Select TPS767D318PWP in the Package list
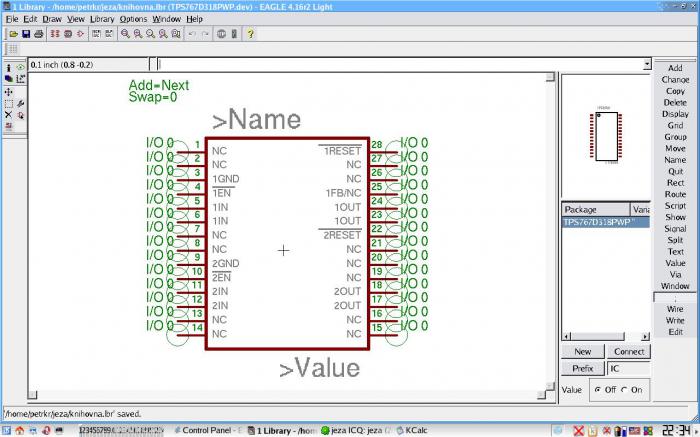 pyautogui.click(x=605, y=222)
